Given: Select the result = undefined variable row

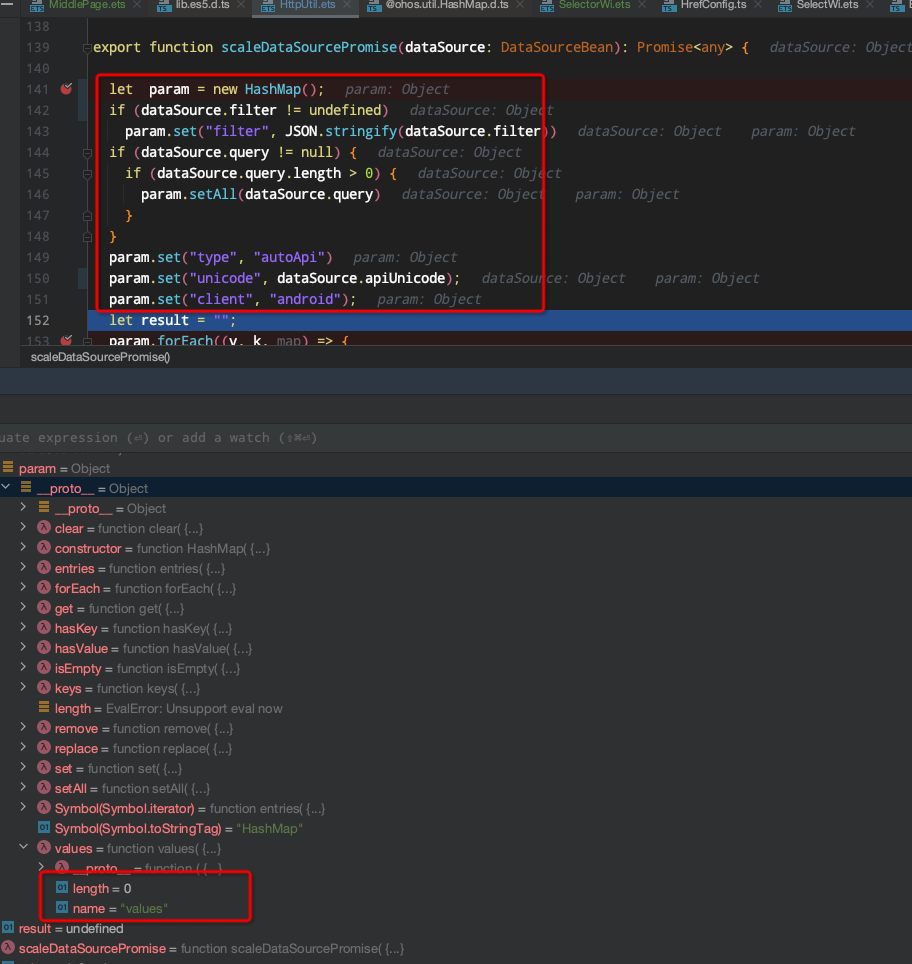Looking at the screenshot, I should click(456, 928).
